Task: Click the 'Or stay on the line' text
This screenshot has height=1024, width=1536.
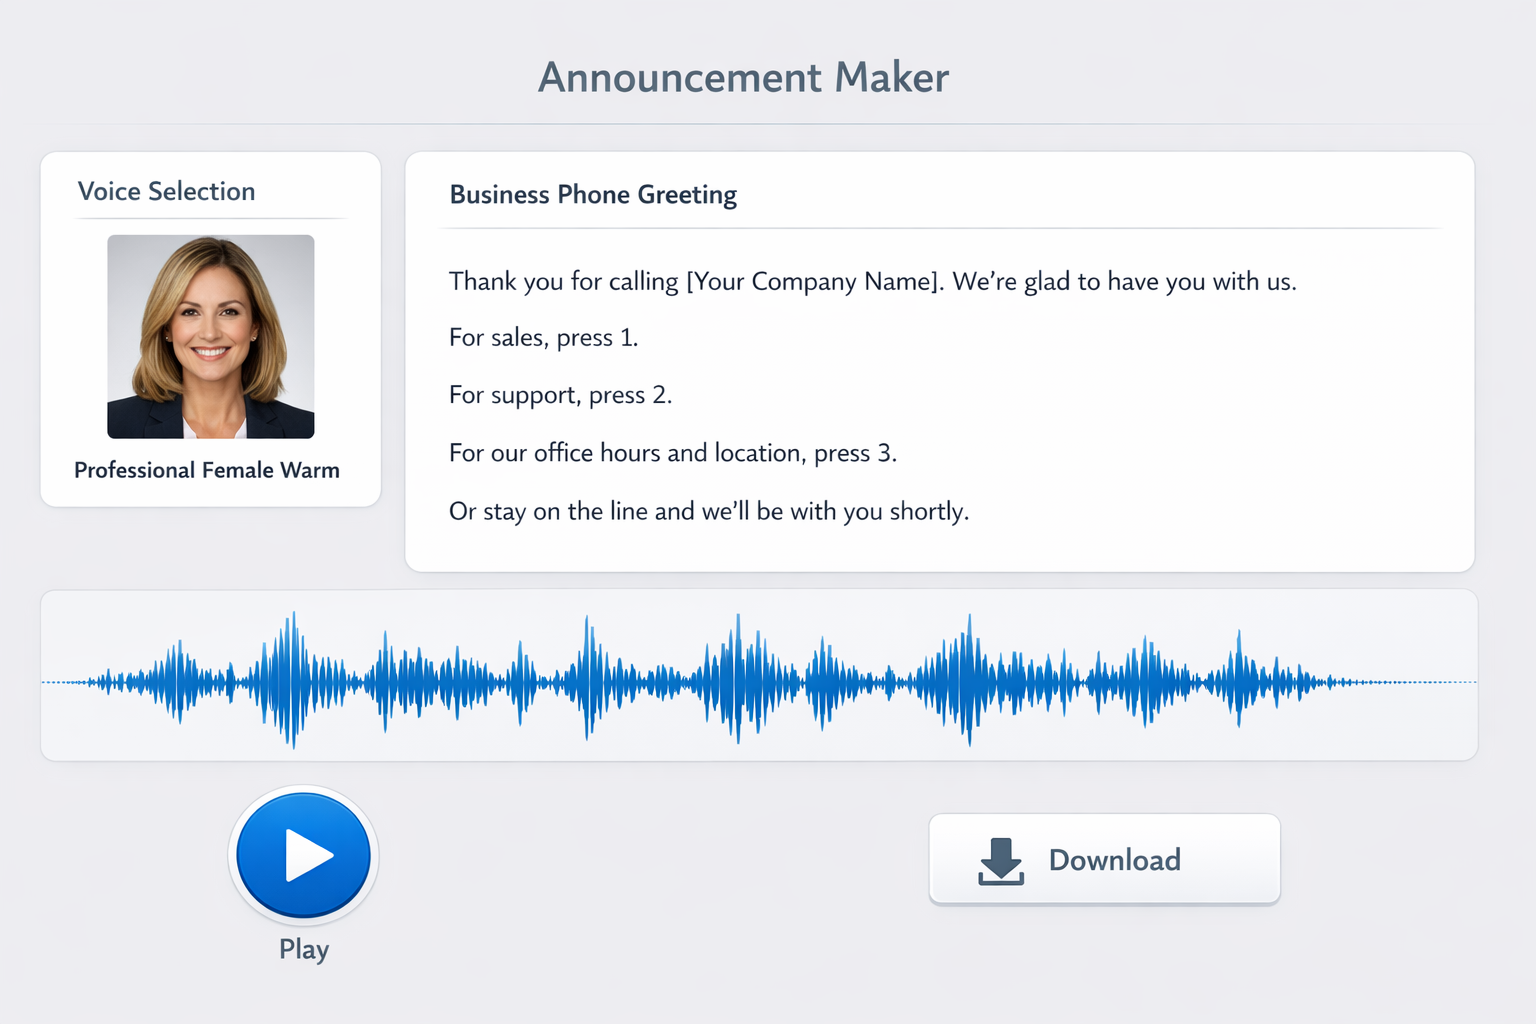Action: pos(709,511)
